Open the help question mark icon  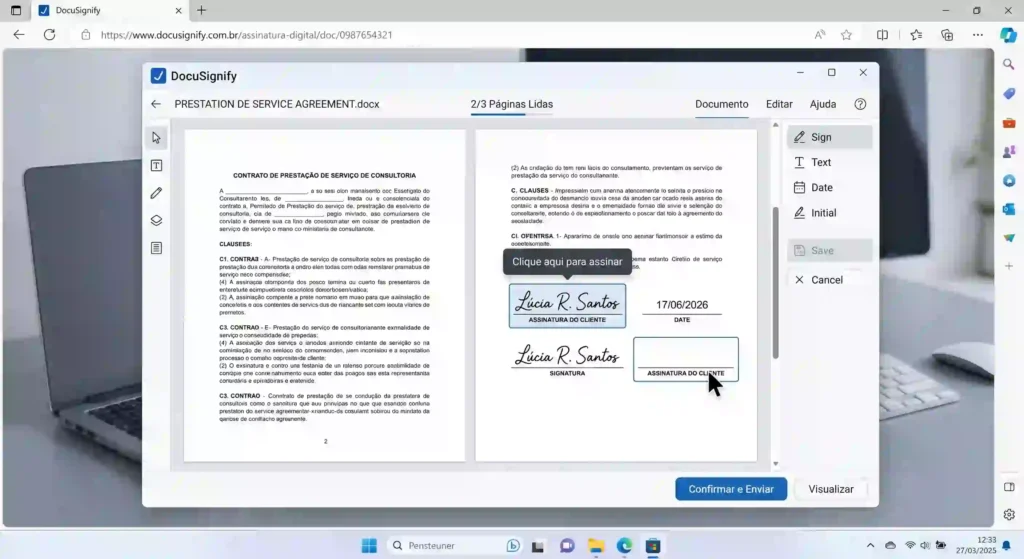[x=860, y=104]
